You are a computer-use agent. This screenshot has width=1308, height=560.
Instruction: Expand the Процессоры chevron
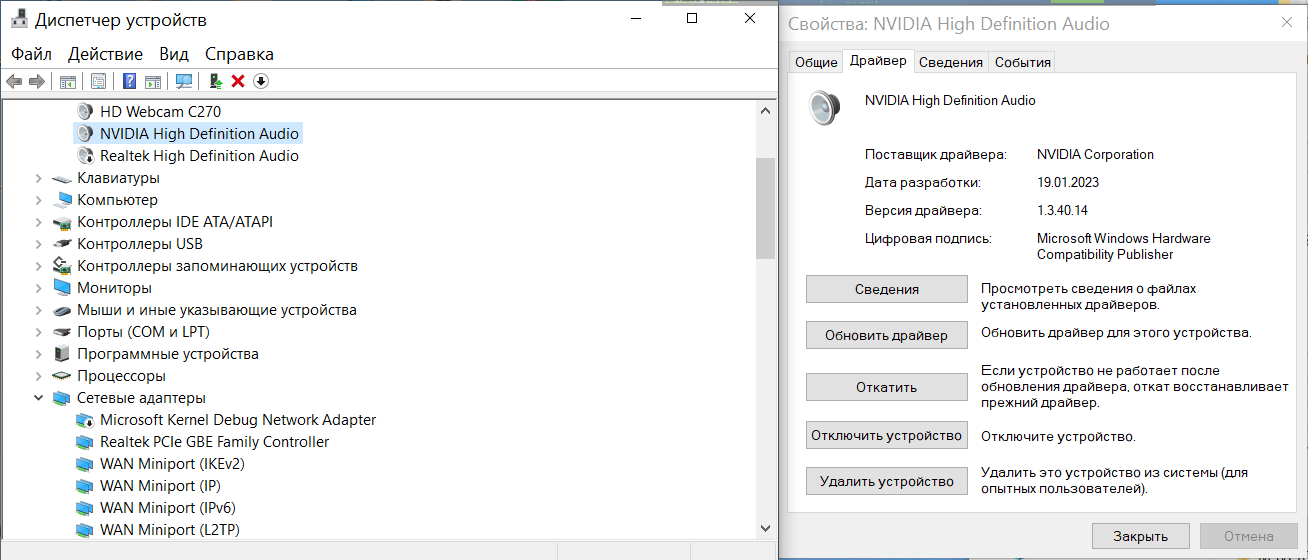(x=39, y=376)
